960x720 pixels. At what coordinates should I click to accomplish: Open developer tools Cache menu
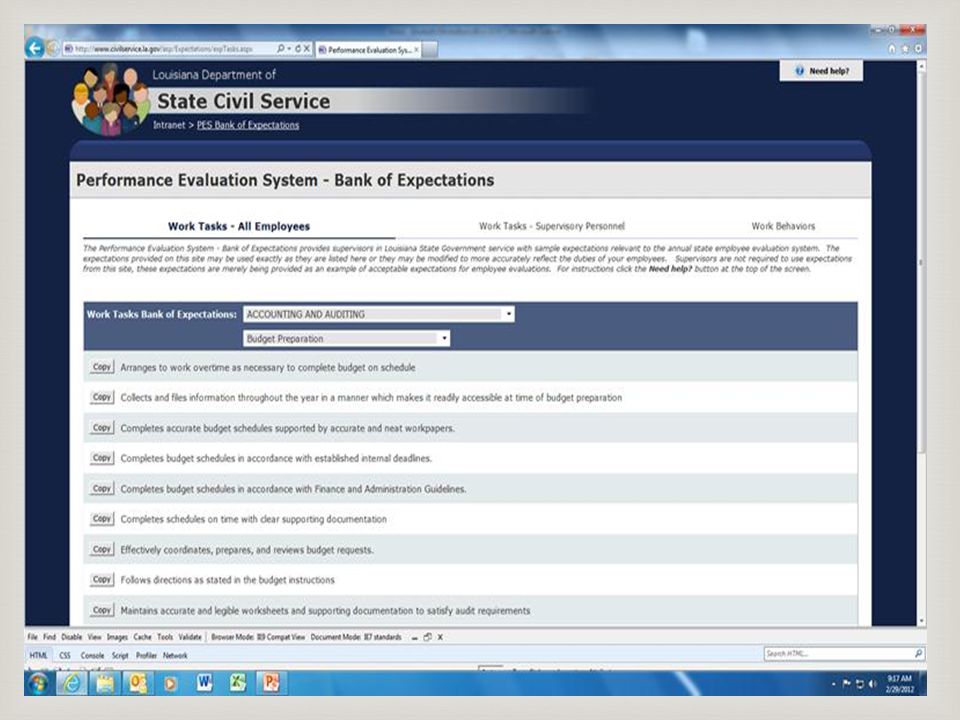(x=142, y=637)
